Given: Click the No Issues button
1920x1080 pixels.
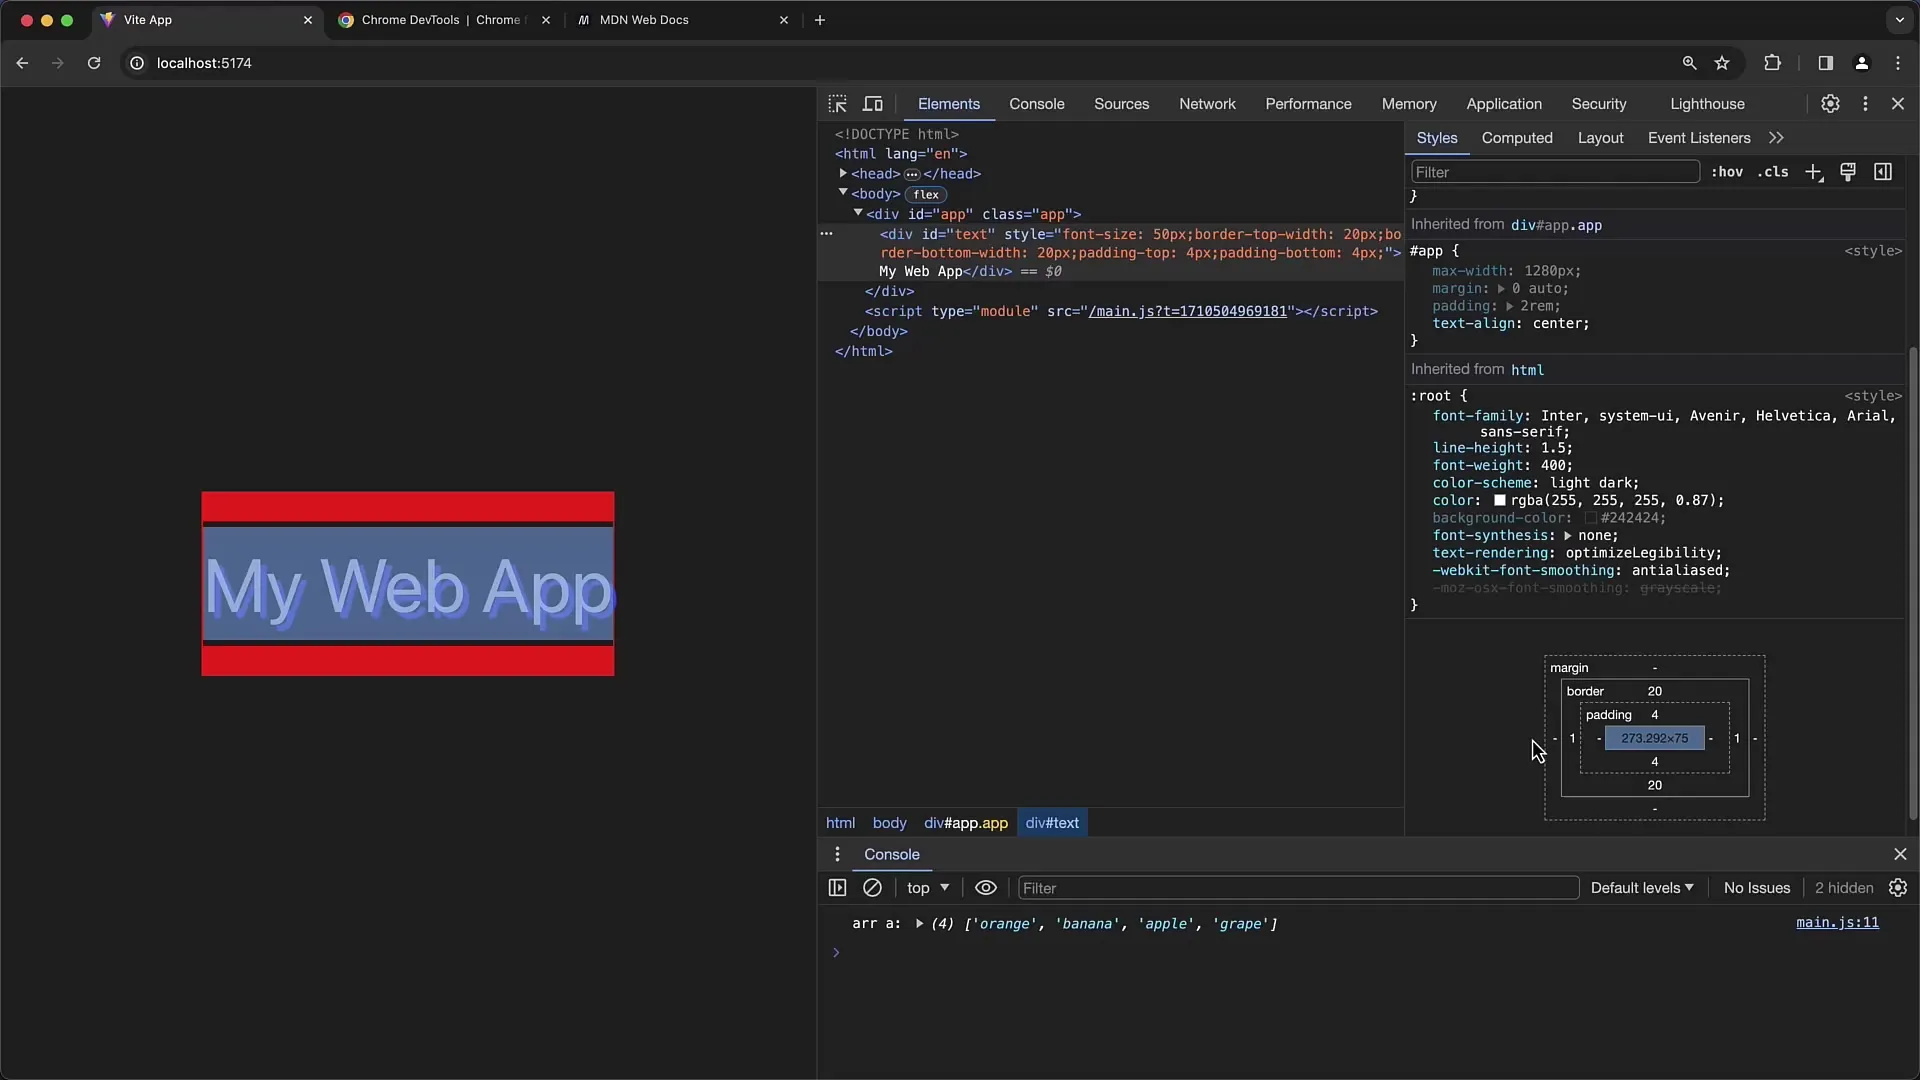Looking at the screenshot, I should (x=1757, y=888).
